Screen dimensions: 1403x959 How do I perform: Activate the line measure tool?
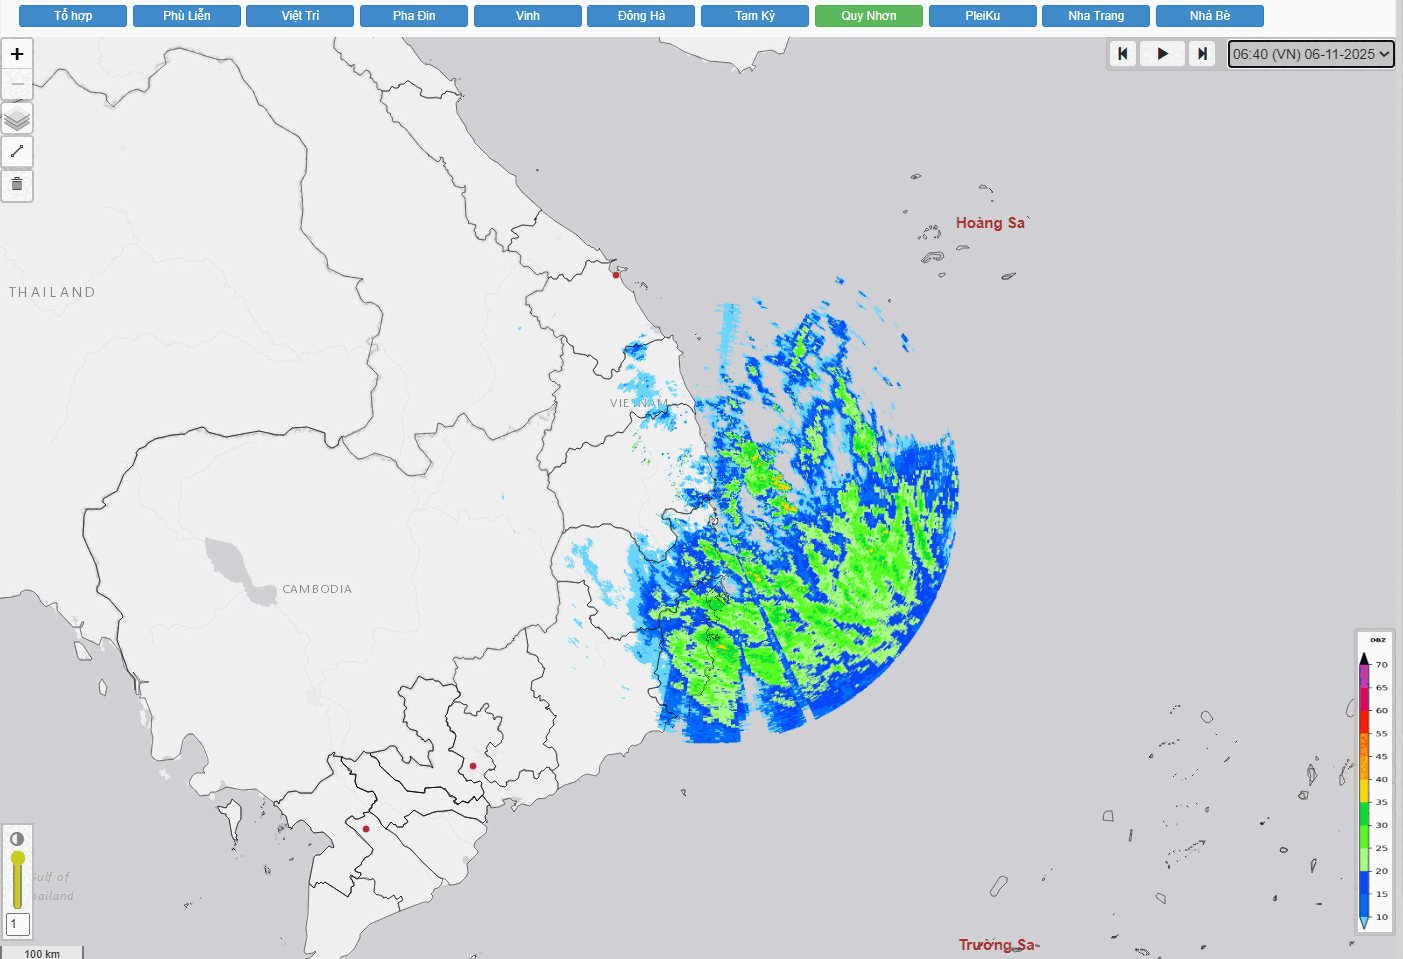point(17,152)
